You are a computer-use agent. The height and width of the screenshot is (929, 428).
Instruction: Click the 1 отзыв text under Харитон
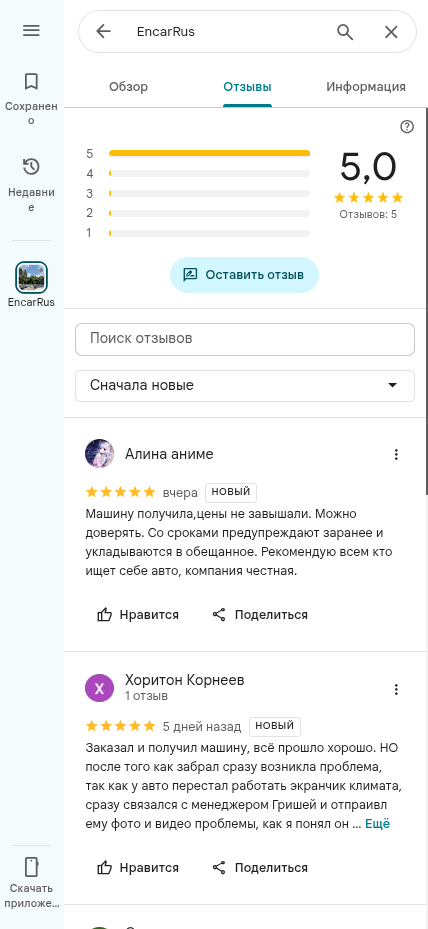click(146, 696)
